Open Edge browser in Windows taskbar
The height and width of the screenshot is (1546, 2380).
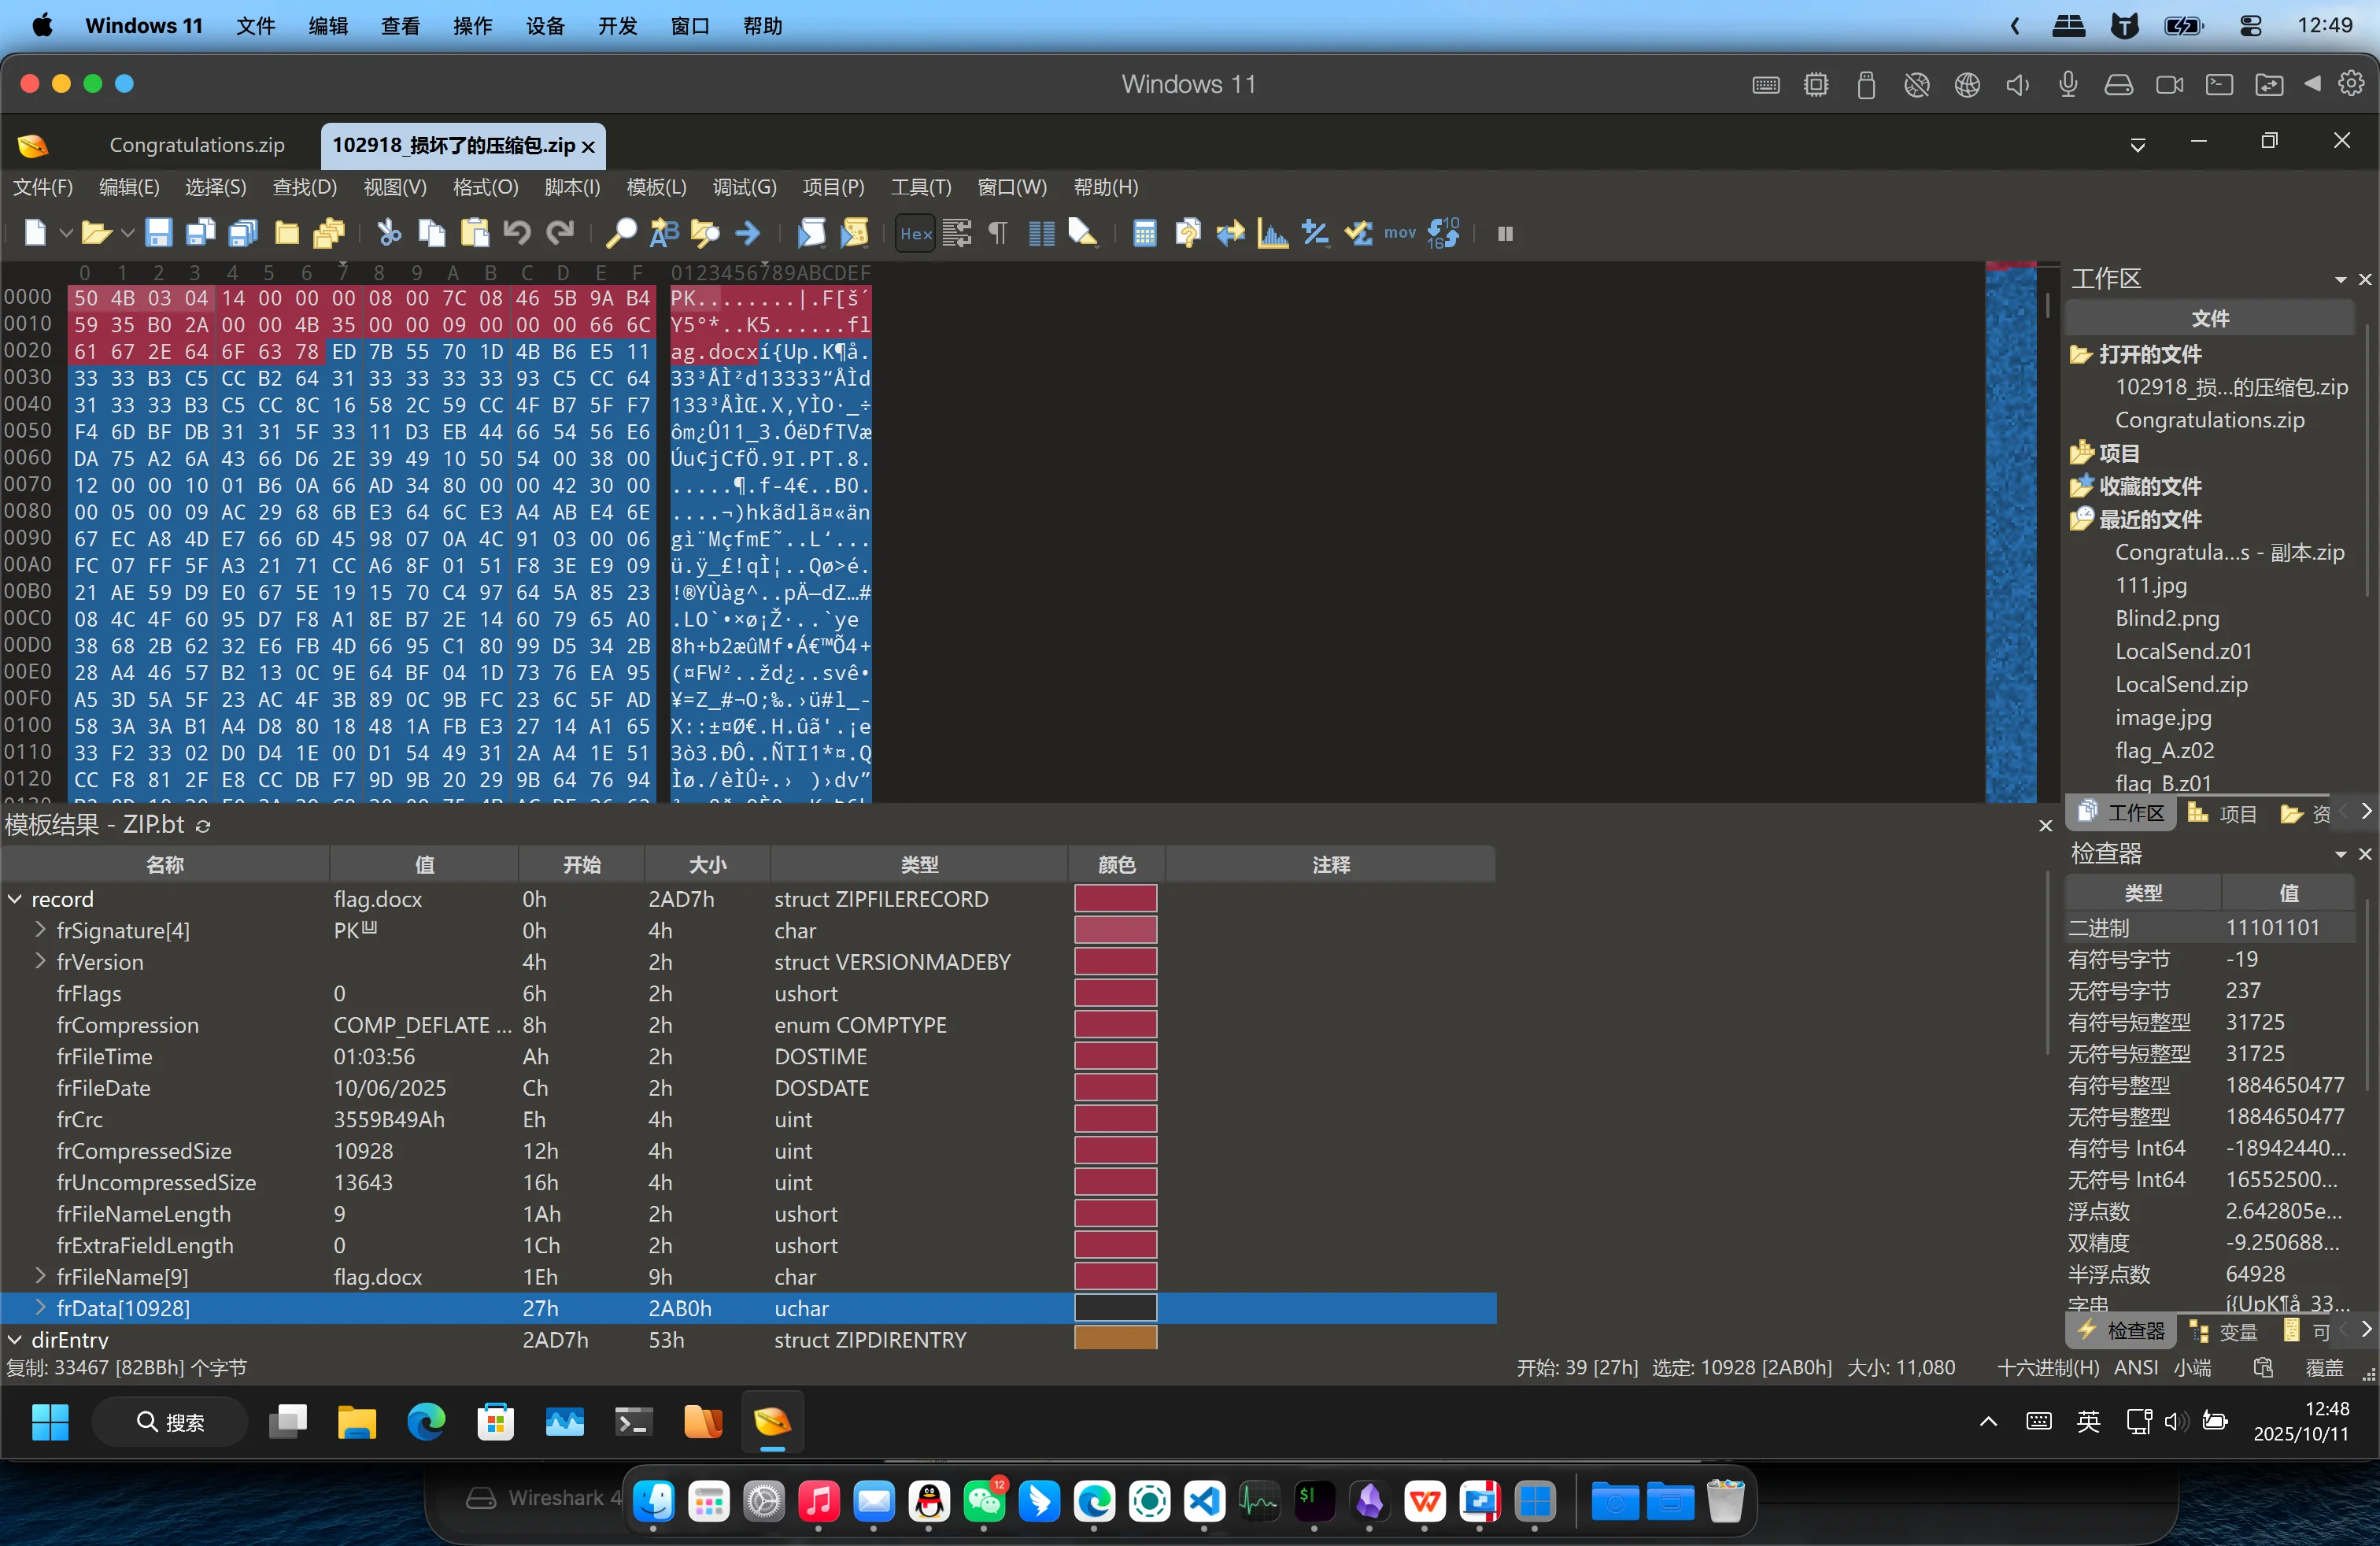point(426,1421)
